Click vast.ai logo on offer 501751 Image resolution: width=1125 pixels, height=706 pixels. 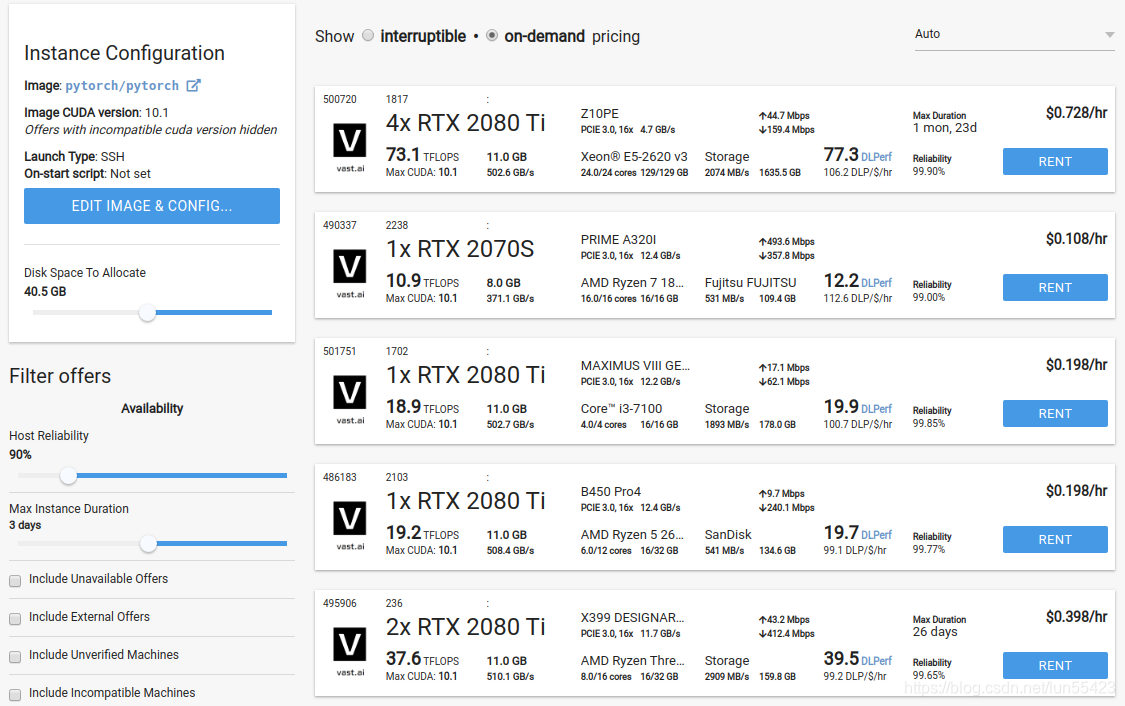350,398
